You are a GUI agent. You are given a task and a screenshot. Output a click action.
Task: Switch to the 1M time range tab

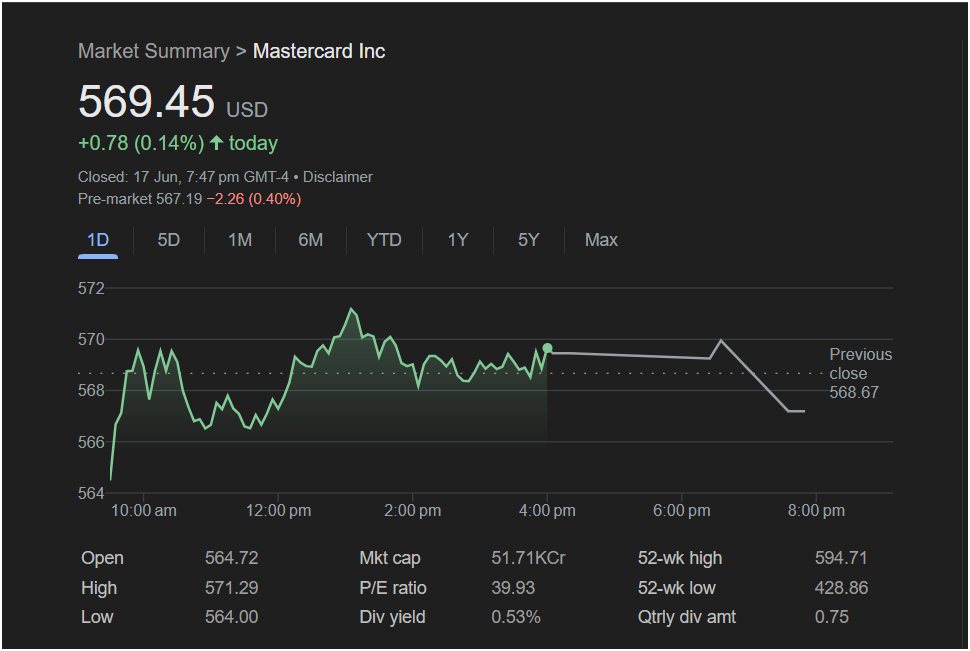pyautogui.click(x=240, y=240)
